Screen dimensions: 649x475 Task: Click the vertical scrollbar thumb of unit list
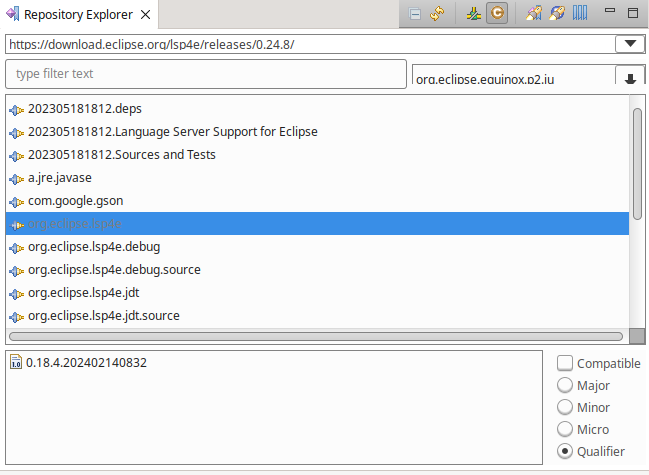coord(637,164)
